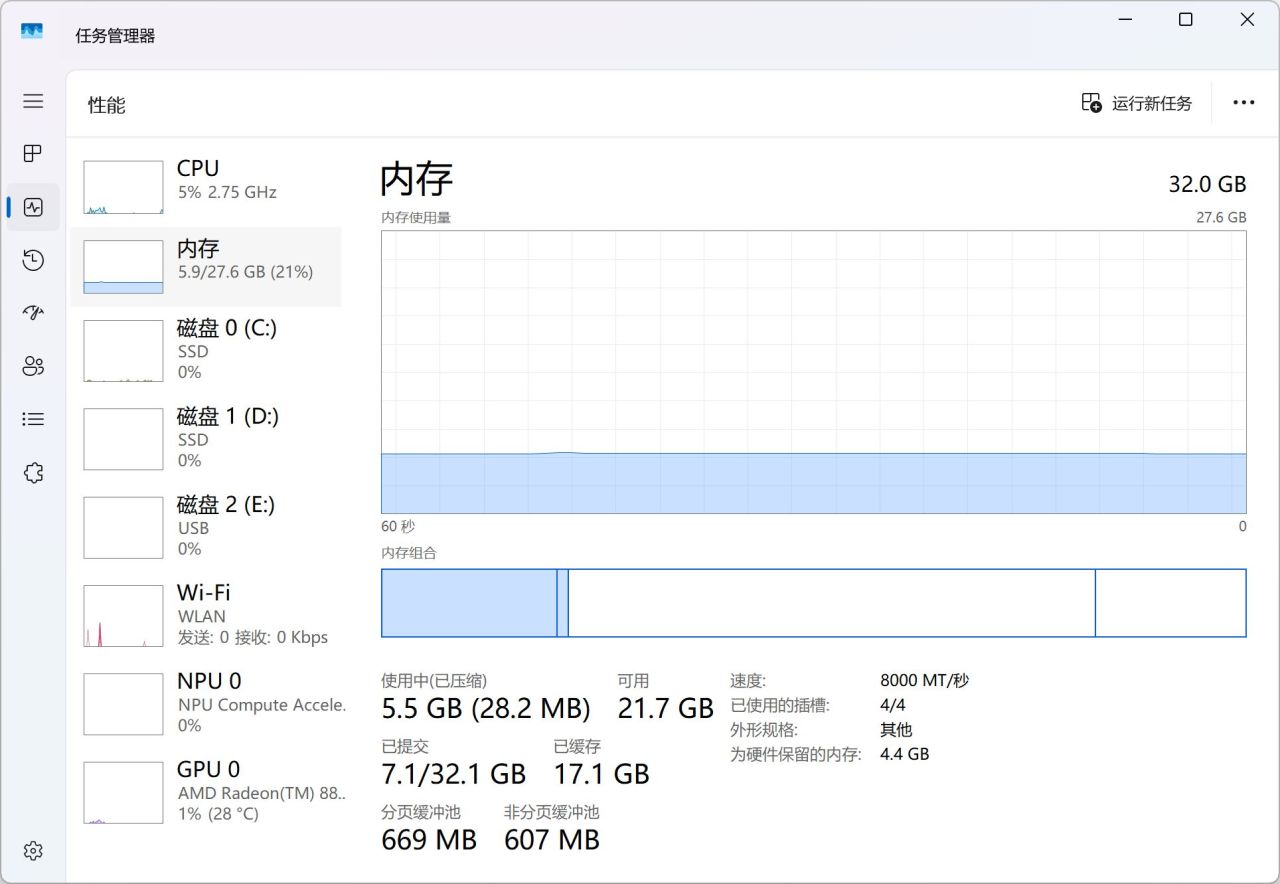Viewport: 1280px width, 884px height.
Task: Click Run new task button
Action: tap(1137, 103)
